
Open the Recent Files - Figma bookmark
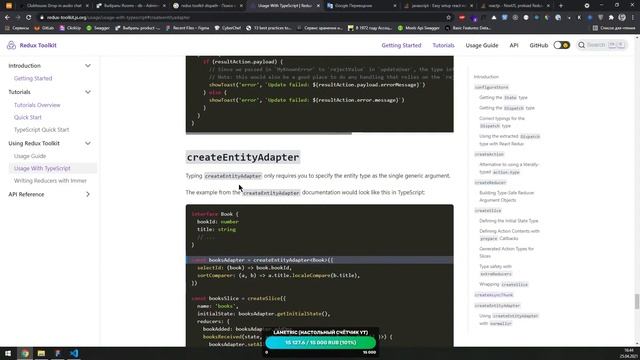[187, 28]
